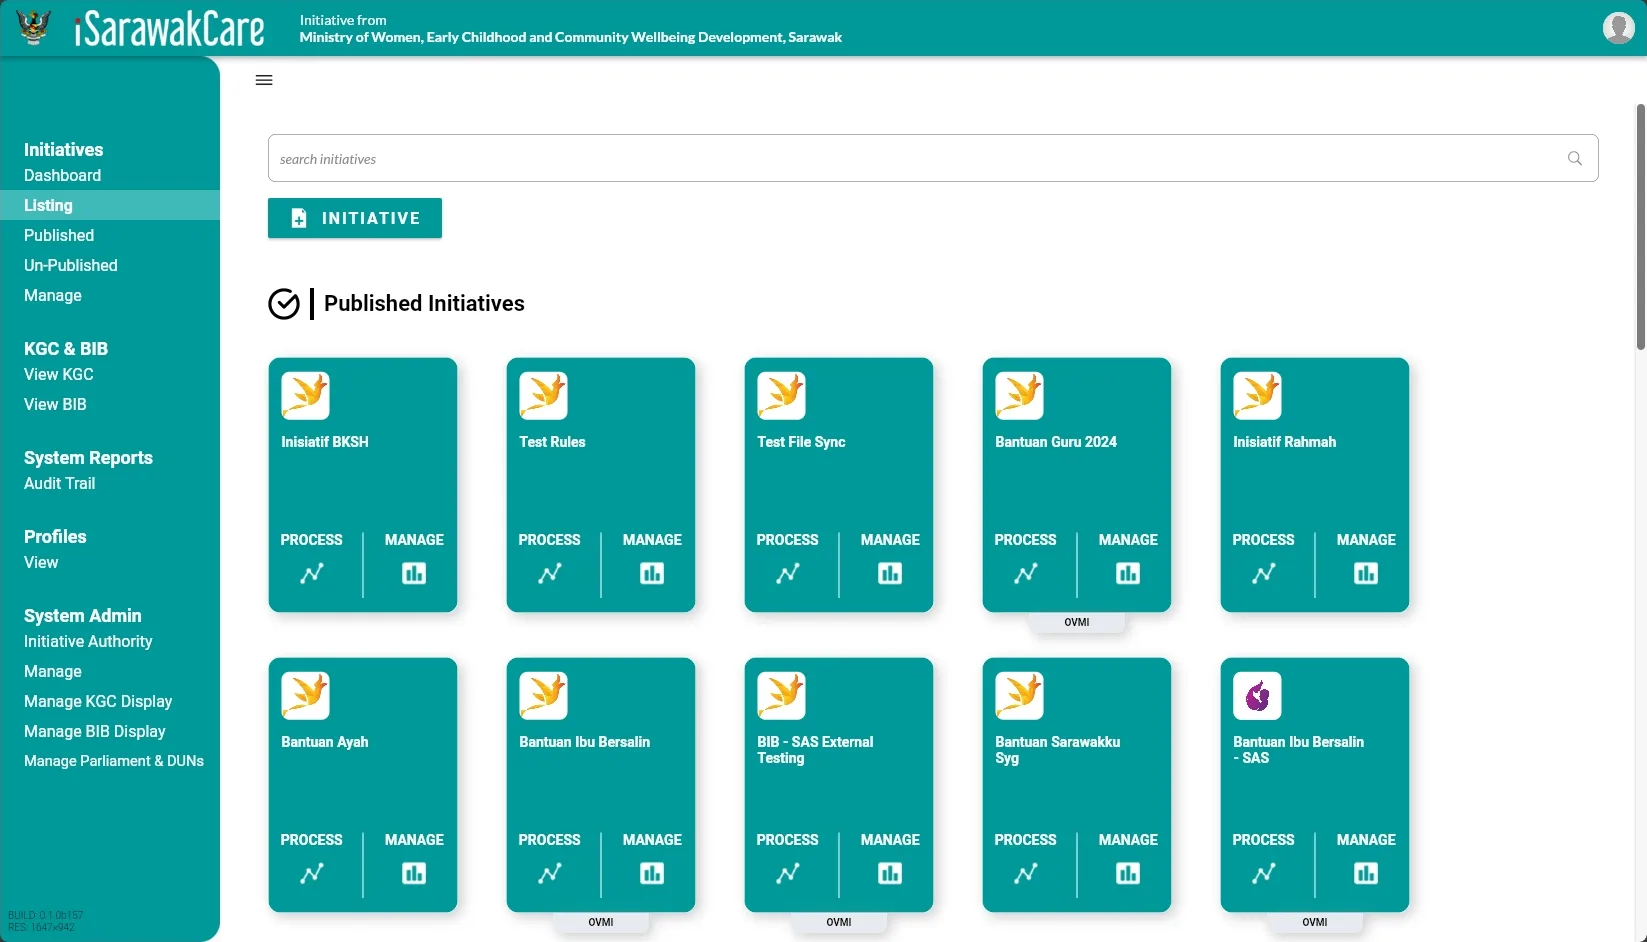Click the Bantuan Sarawakku Syg card title
The width and height of the screenshot is (1647, 942).
[1058, 750]
